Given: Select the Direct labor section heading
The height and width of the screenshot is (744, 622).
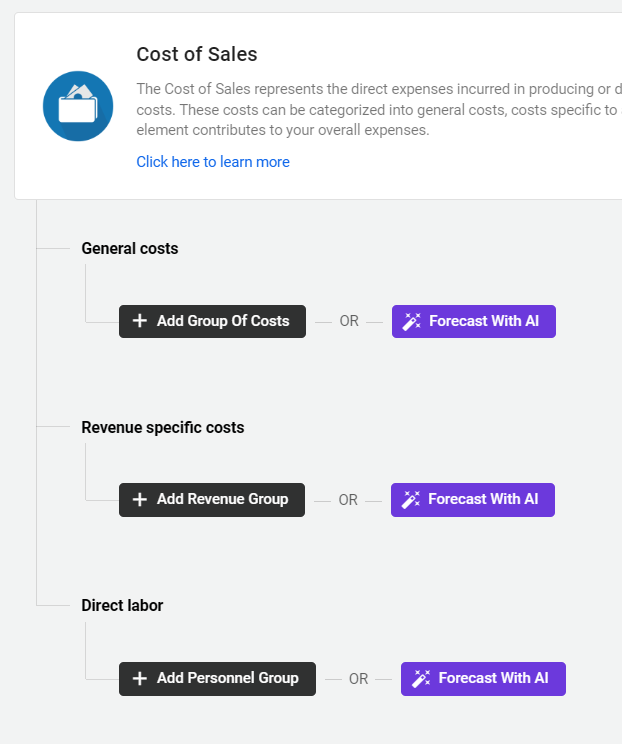Looking at the screenshot, I should pos(122,605).
